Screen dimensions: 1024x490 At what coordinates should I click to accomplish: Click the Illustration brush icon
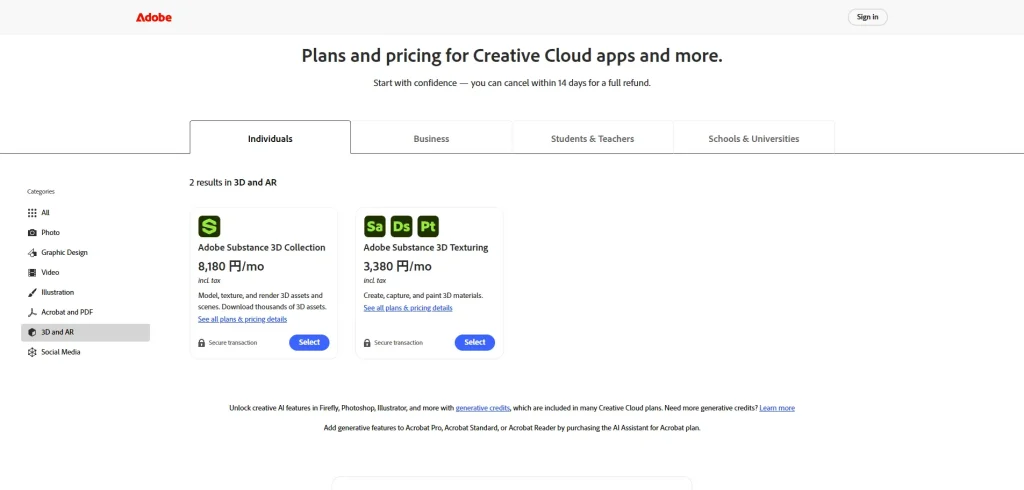coord(32,293)
